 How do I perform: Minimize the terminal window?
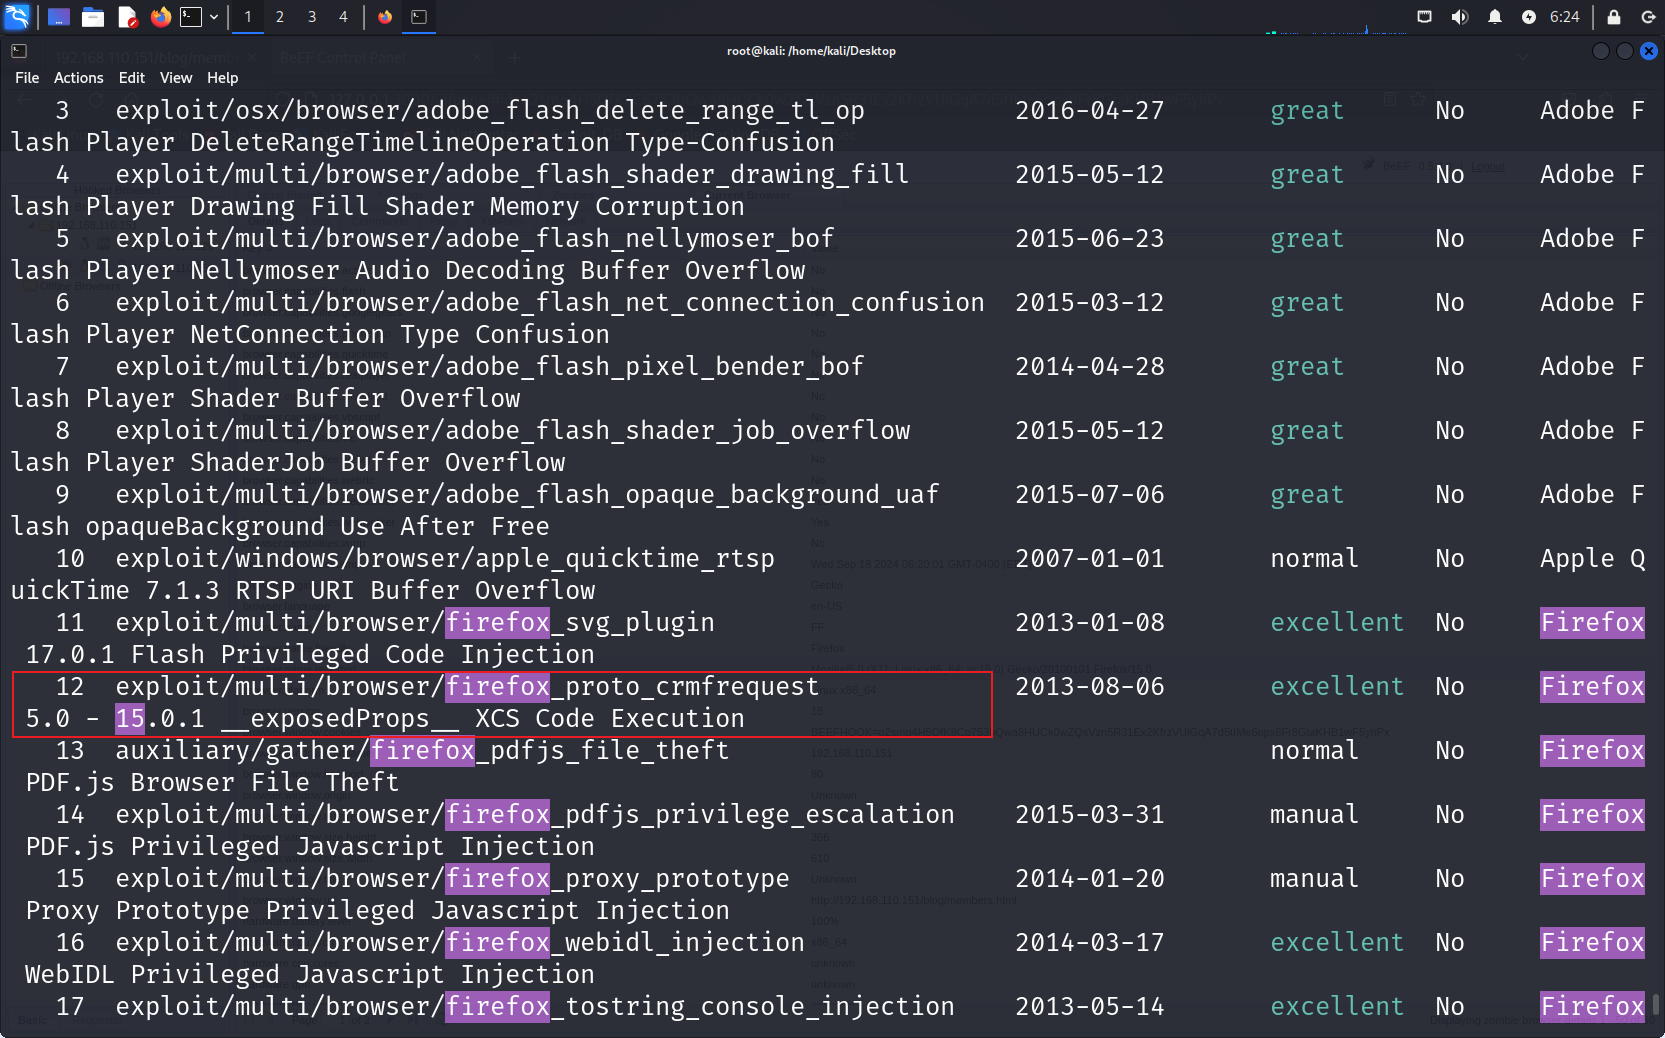tap(1601, 50)
